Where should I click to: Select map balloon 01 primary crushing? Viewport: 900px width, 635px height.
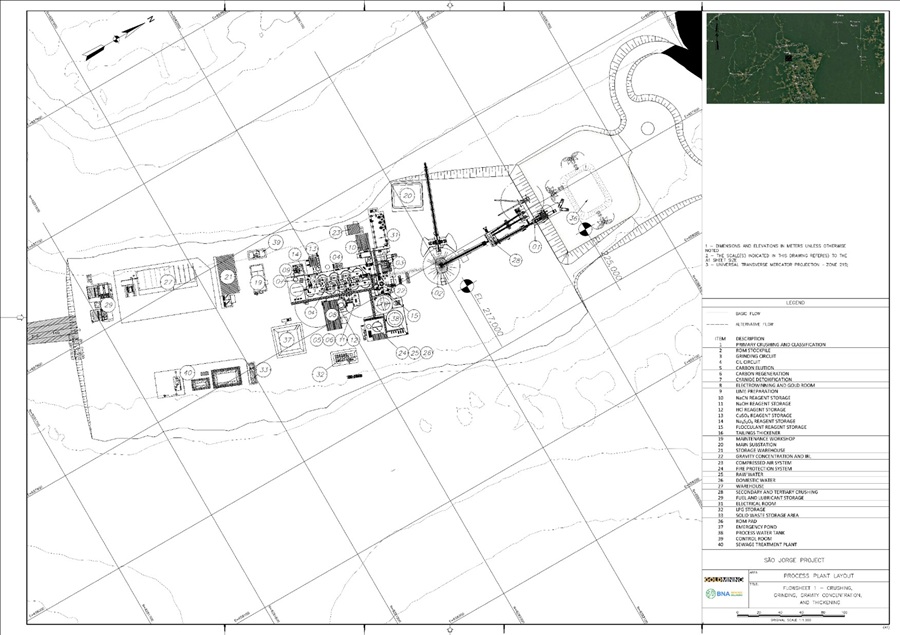tap(536, 247)
